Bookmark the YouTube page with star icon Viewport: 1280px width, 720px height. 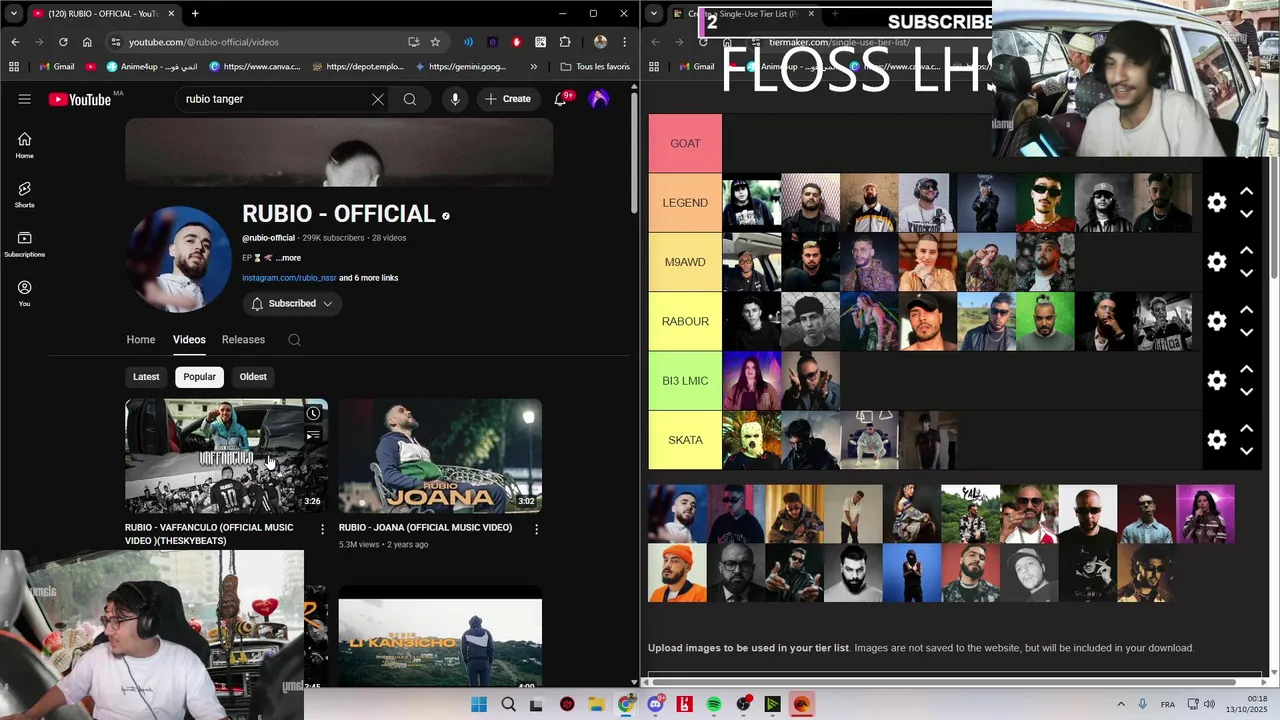(435, 42)
